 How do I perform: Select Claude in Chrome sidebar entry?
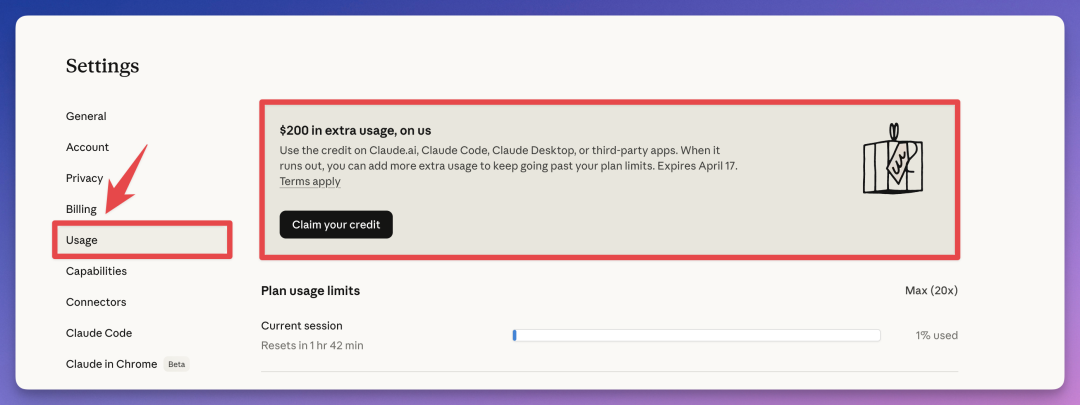(x=111, y=364)
